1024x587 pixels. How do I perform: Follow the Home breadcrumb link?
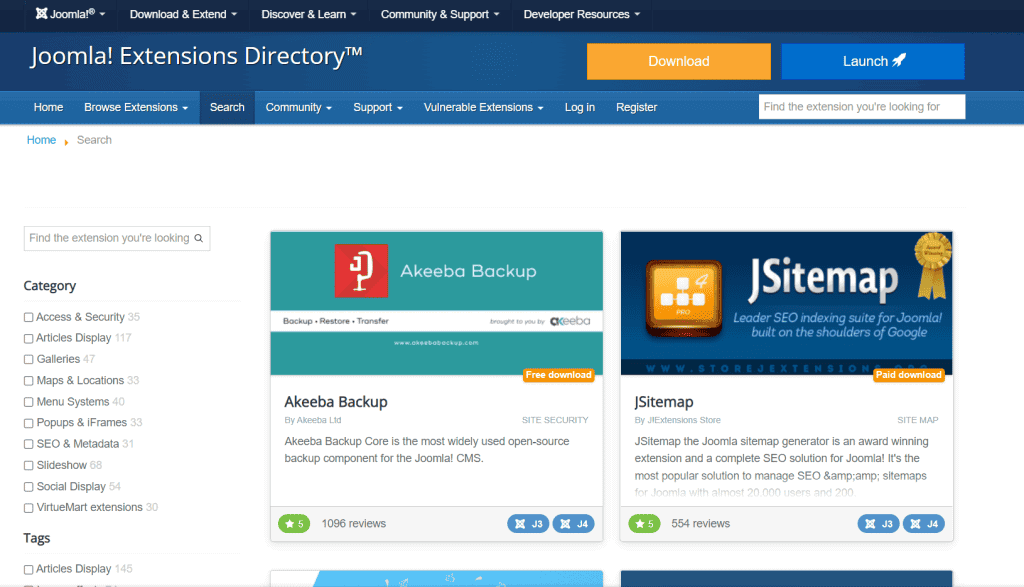[x=41, y=140]
